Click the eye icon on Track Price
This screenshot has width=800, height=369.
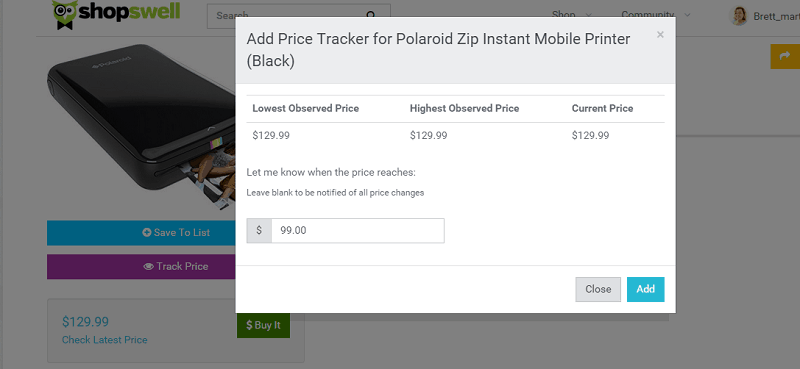[148, 266]
